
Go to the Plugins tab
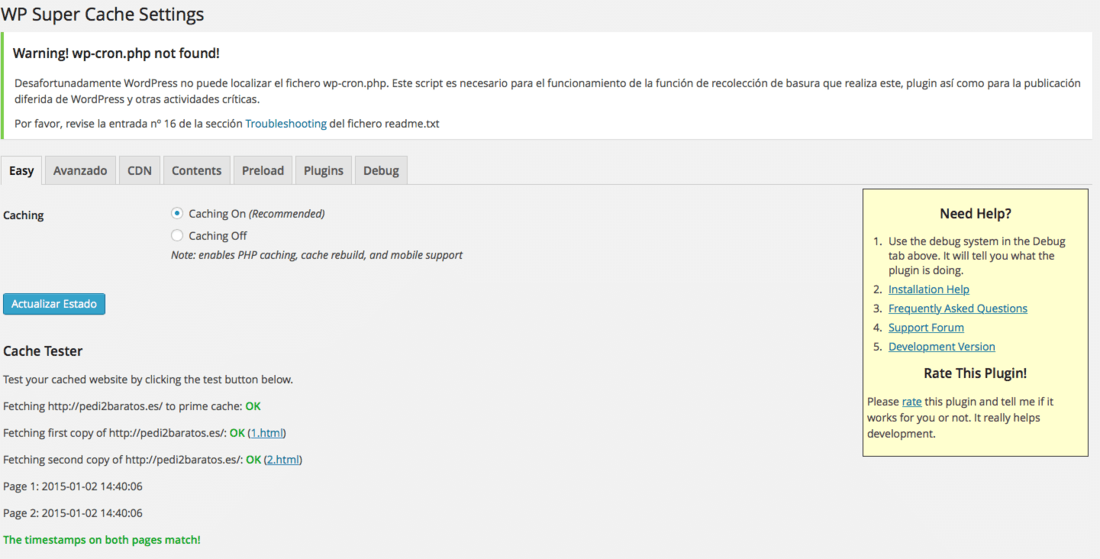pos(323,170)
